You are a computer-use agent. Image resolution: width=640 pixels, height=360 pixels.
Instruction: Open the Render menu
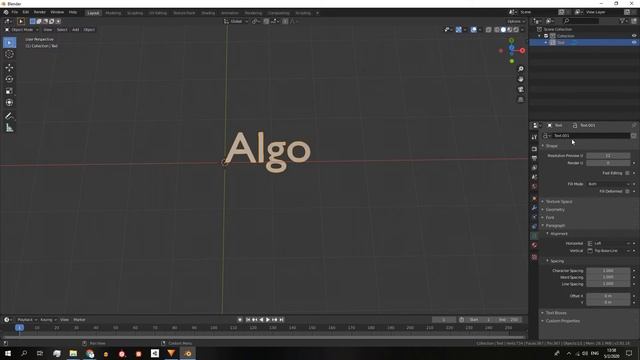(40, 13)
